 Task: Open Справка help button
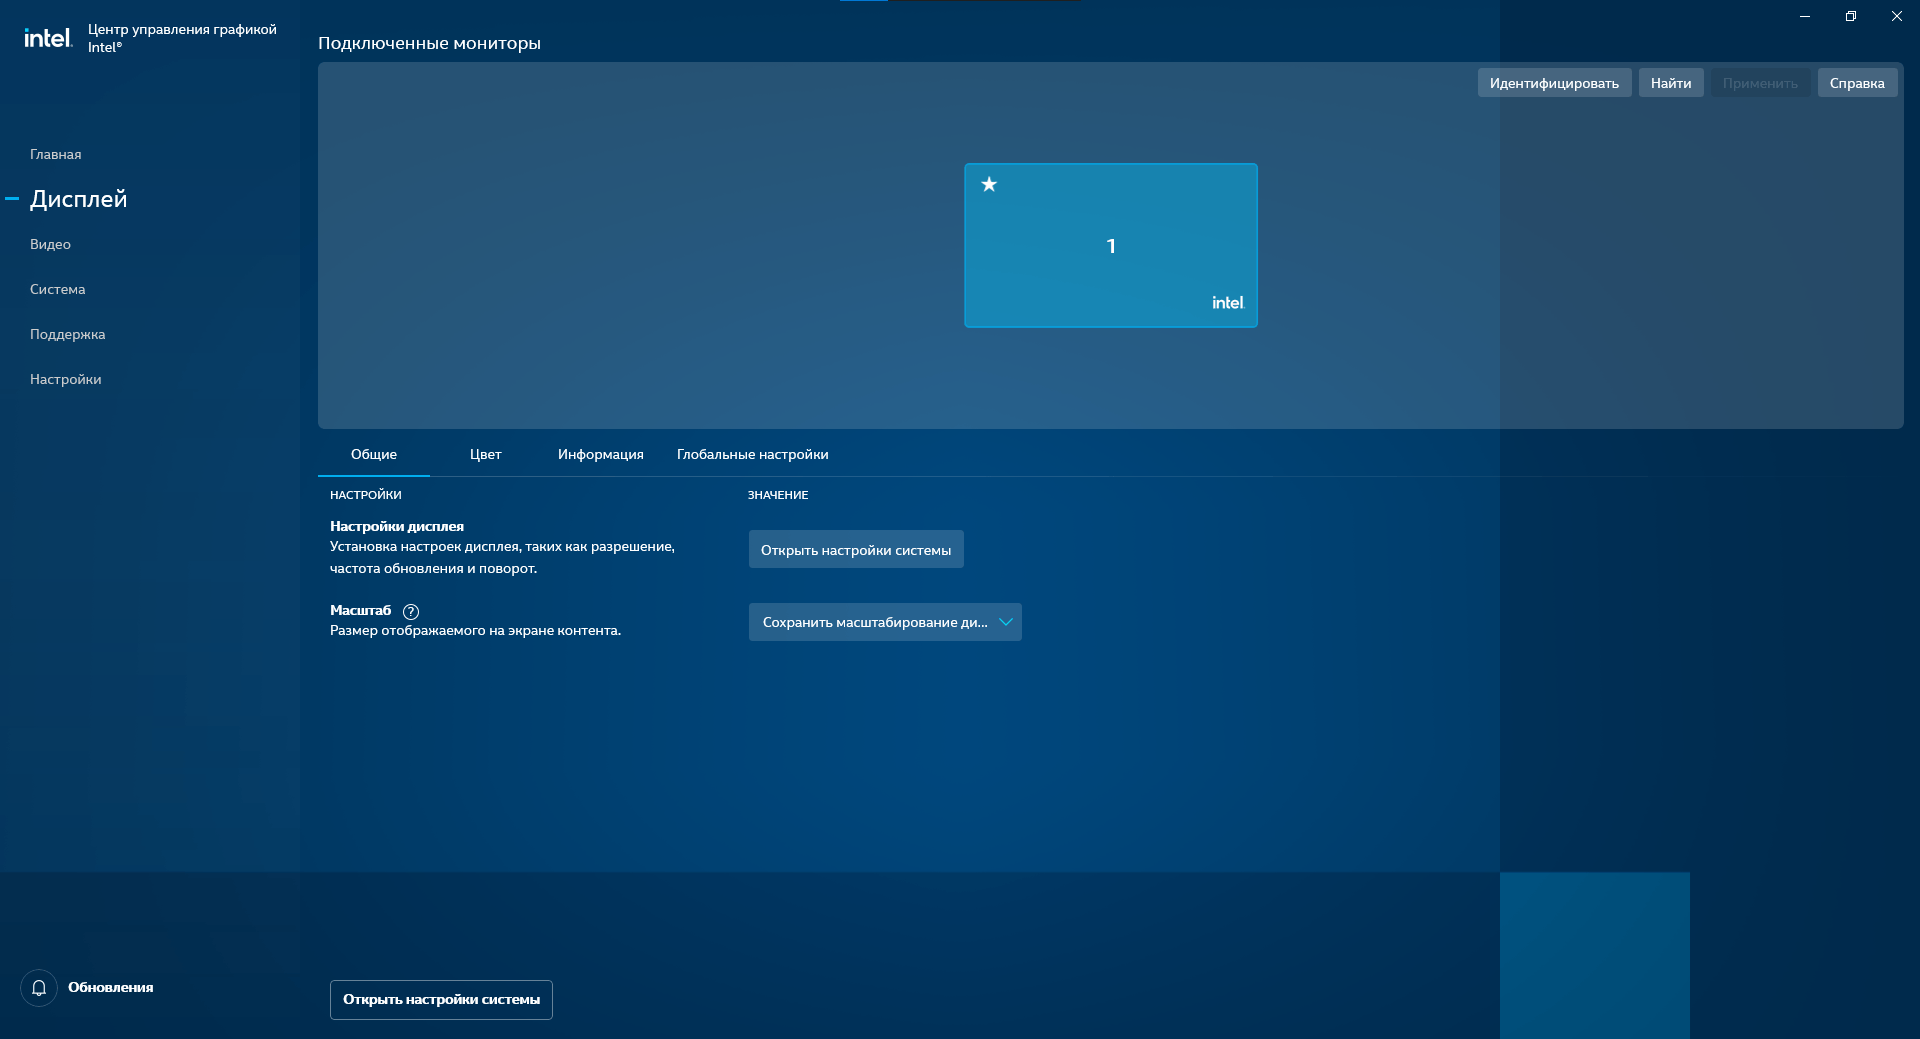coord(1857,83)
